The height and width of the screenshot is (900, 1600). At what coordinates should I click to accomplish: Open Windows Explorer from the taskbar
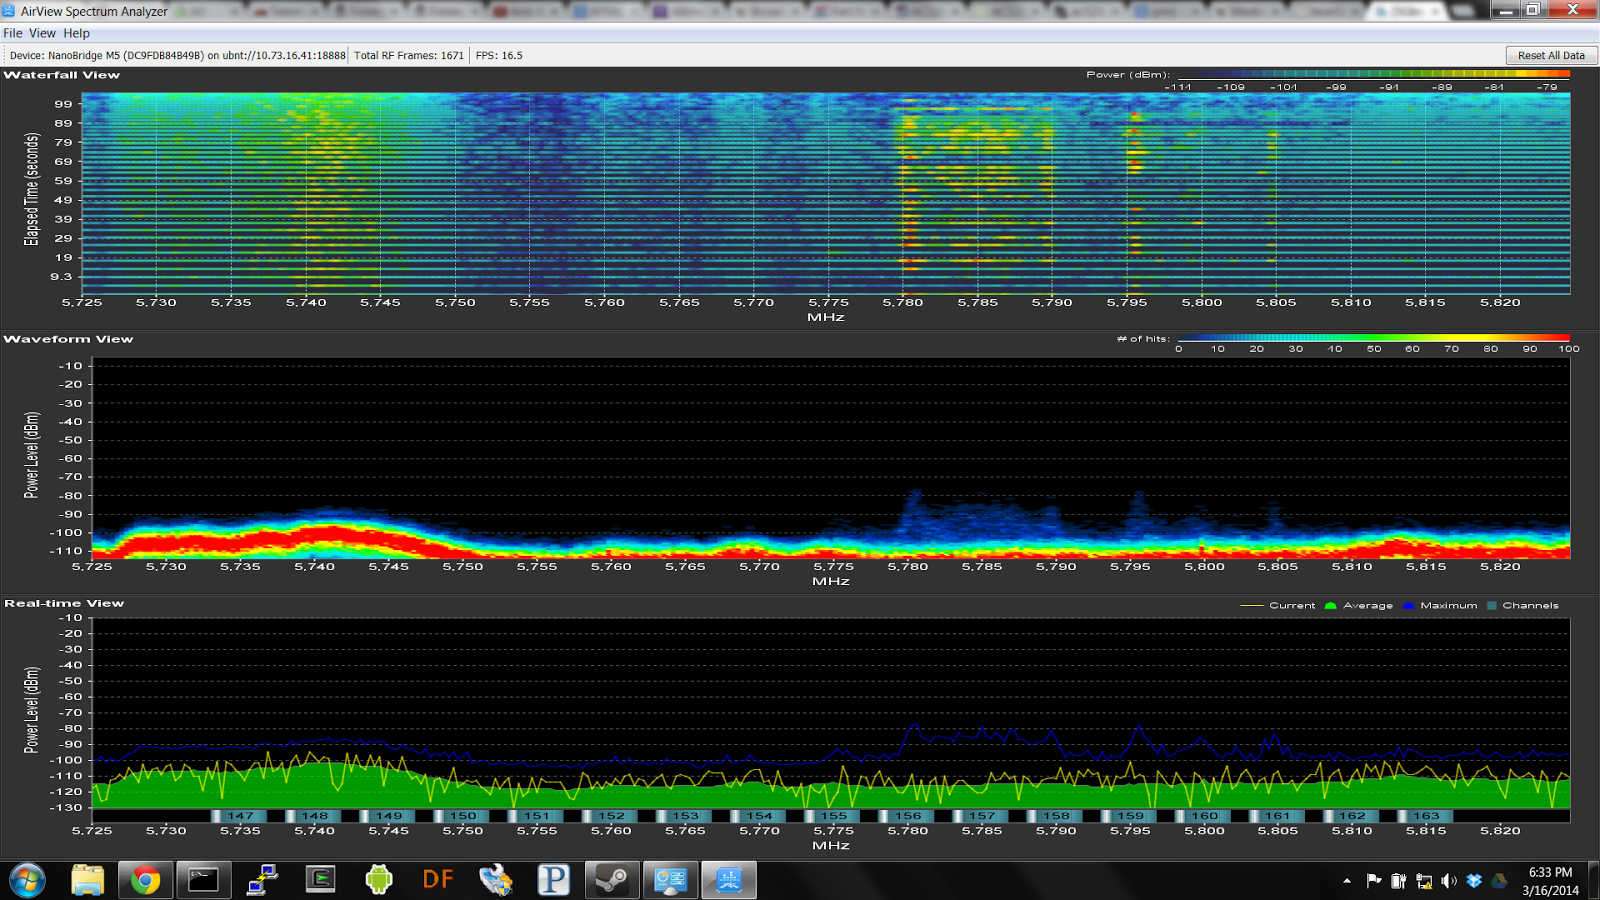tap(88, 880)
